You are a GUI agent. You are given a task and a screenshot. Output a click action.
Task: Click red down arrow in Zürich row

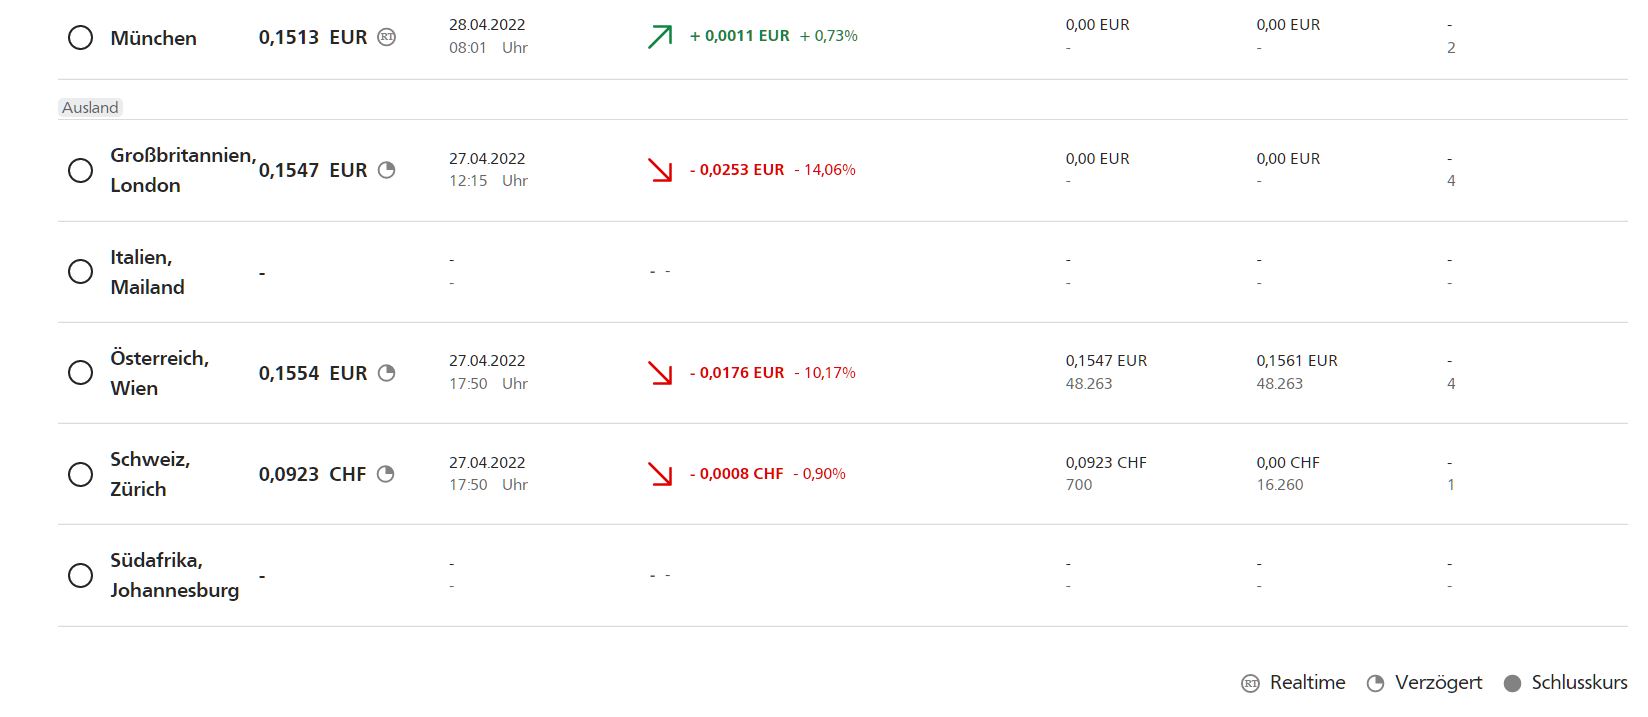tap(660, 474)
